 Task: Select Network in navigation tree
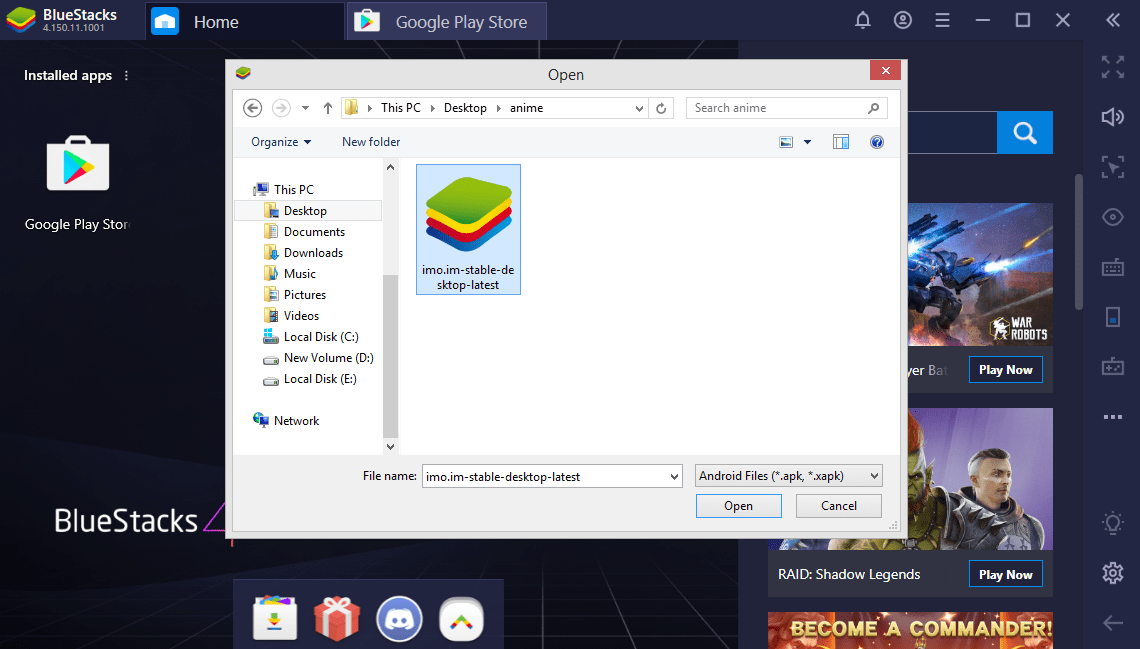296,421
